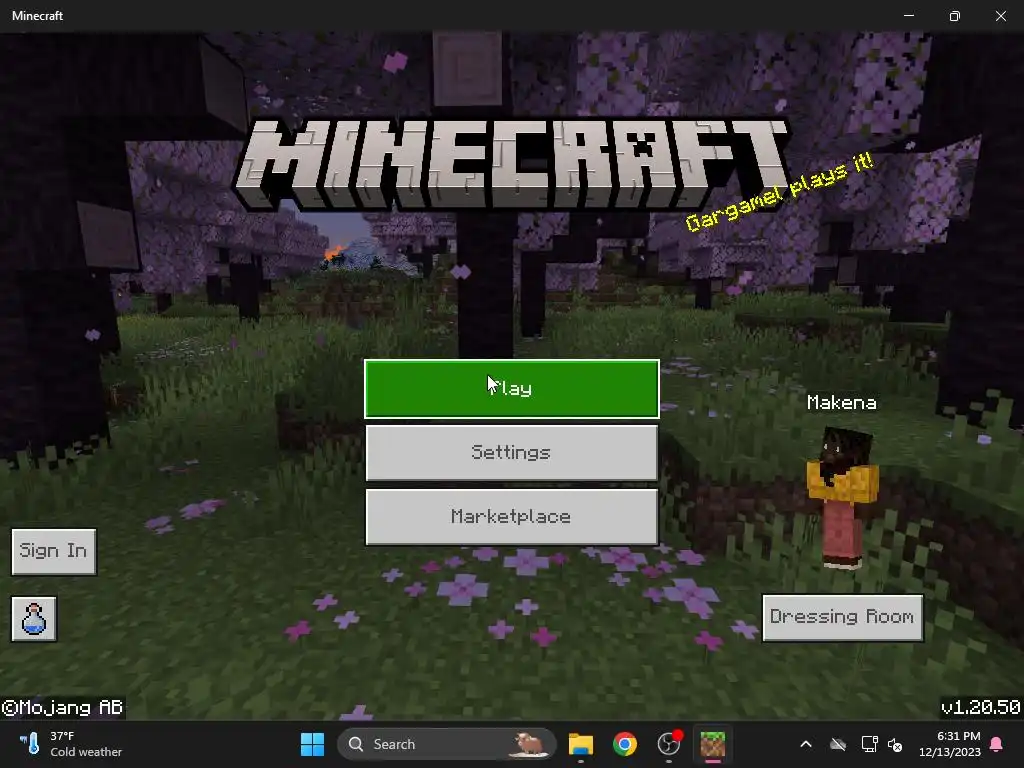Image resolution: width=1024 pixels, height=768 pixels.
Task: Open the Marketplace button
Action: [x=511, y=517]
